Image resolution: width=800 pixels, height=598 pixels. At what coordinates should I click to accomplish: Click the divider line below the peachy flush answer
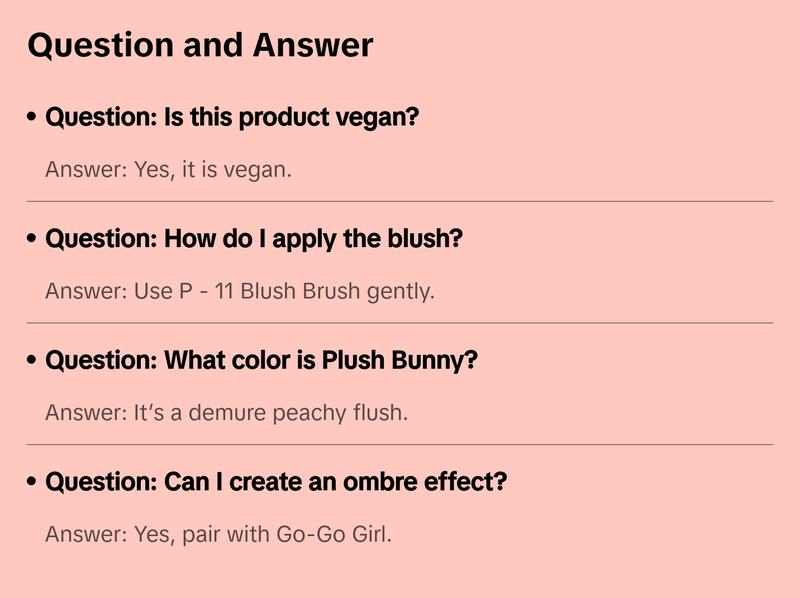pos(400,444)
